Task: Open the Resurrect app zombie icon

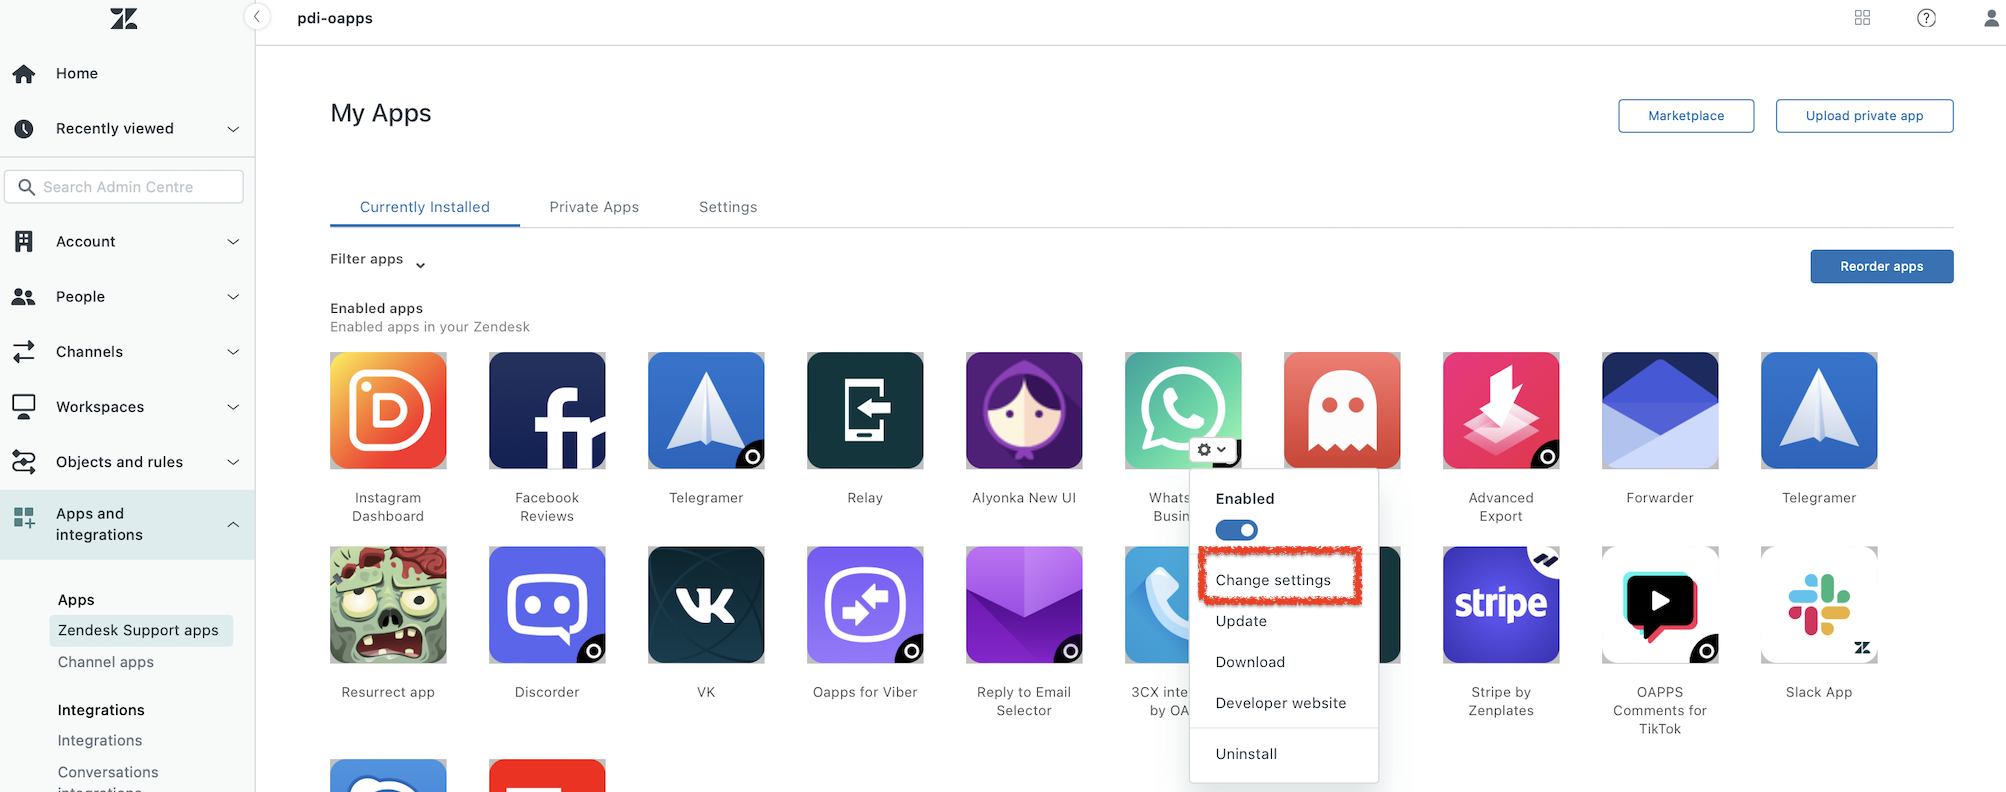Action: coord(388,604)
